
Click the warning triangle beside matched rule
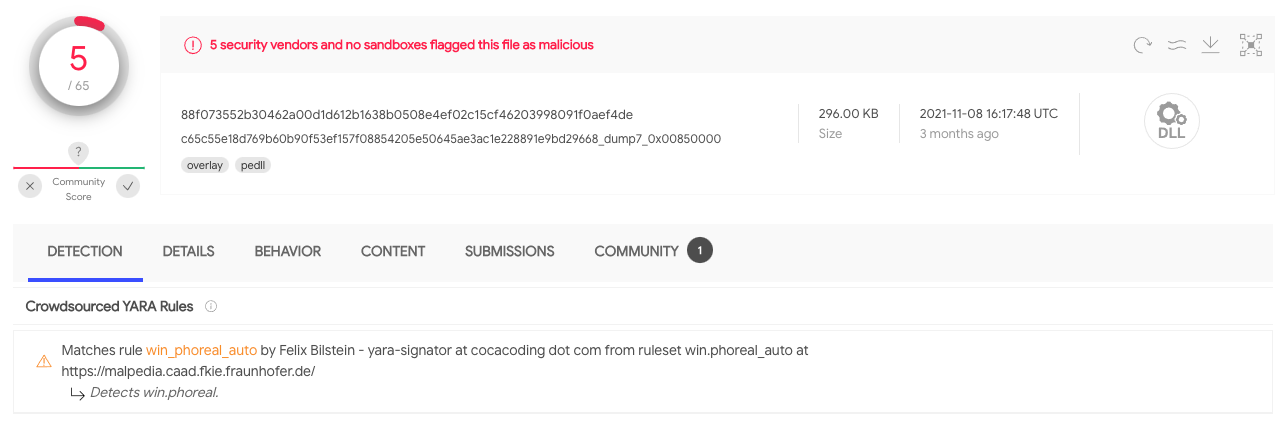click(x=43, y=361)
